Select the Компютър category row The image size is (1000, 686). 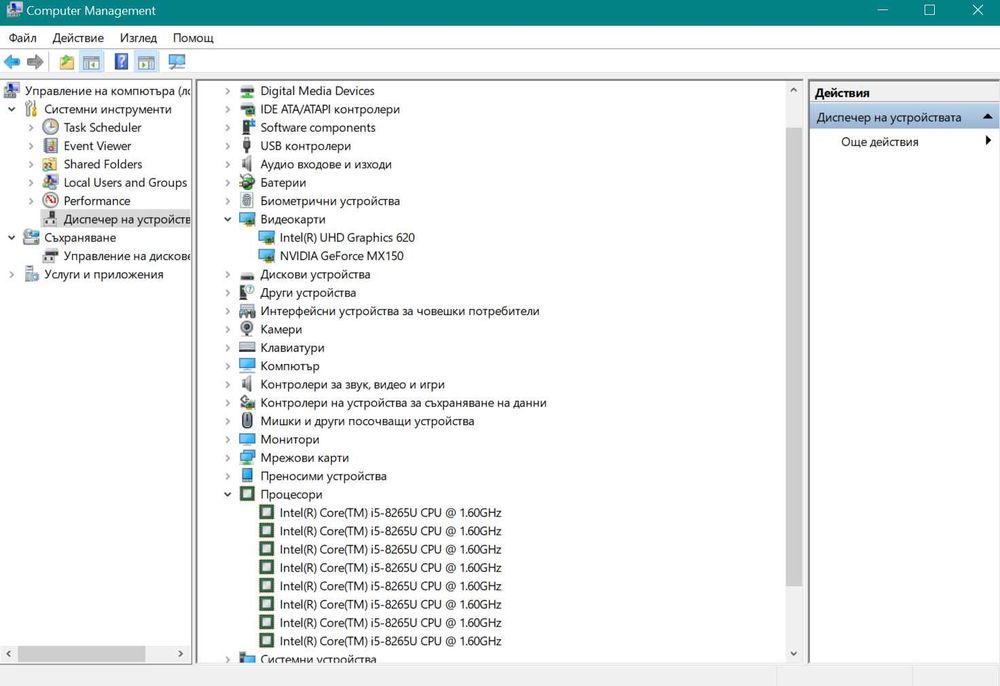click(x=290, y=366)
